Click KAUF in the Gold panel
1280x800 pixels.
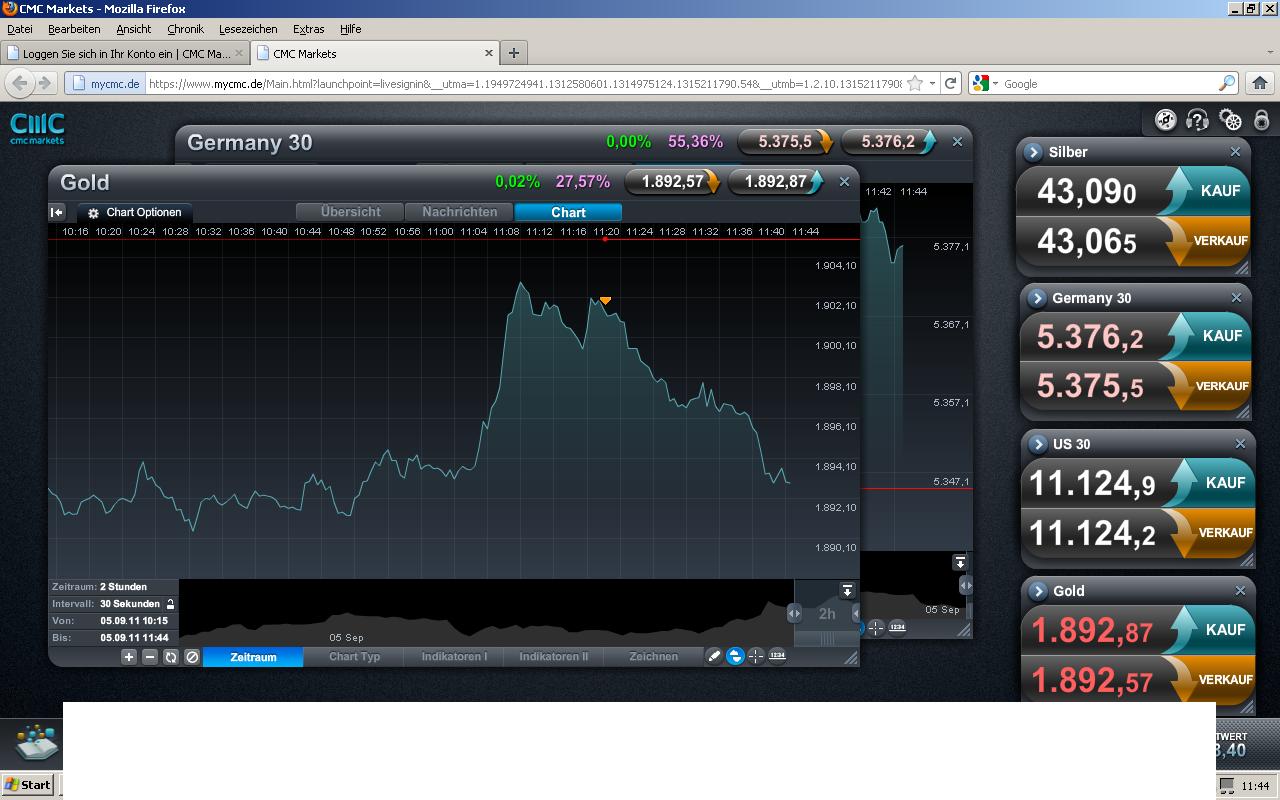(1212, 629)
